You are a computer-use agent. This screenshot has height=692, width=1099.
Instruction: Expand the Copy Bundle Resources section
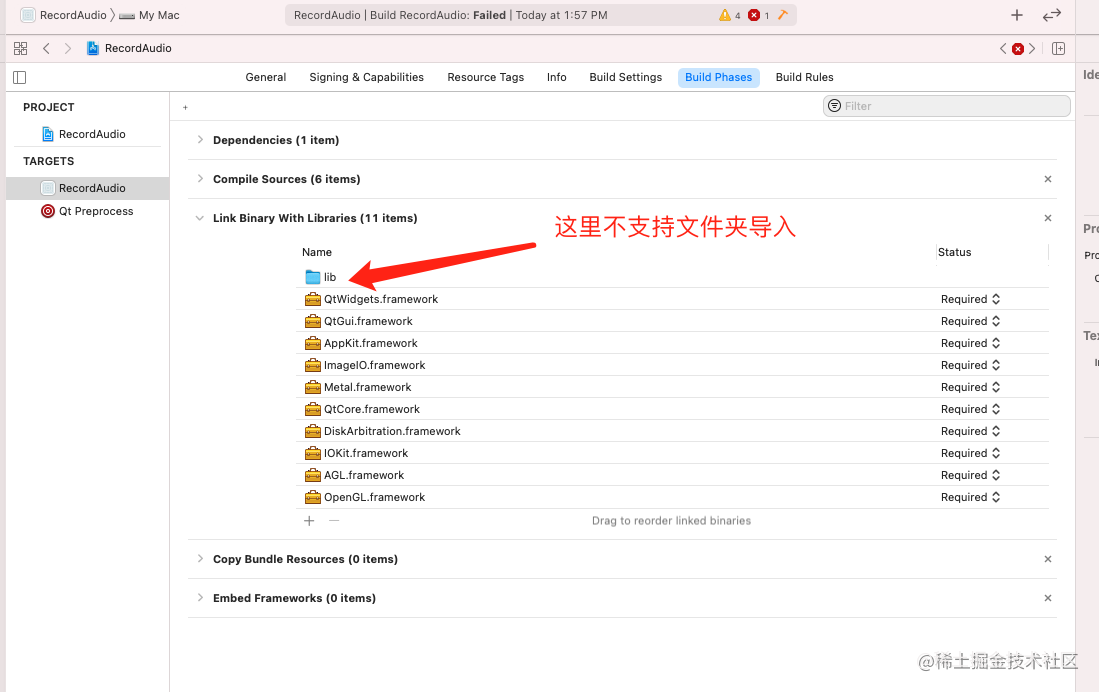click(200, 559)
